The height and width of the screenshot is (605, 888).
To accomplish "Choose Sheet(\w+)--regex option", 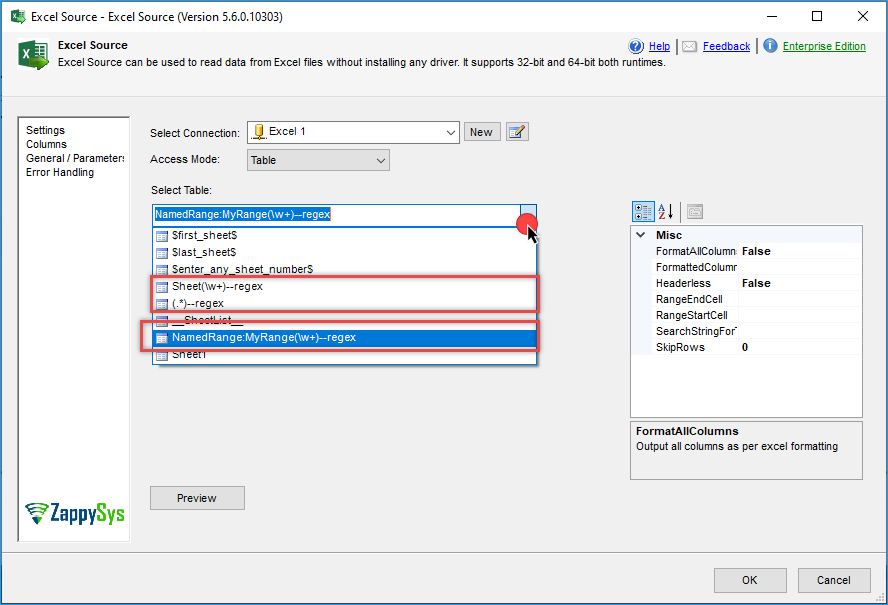I will [344, 287].
